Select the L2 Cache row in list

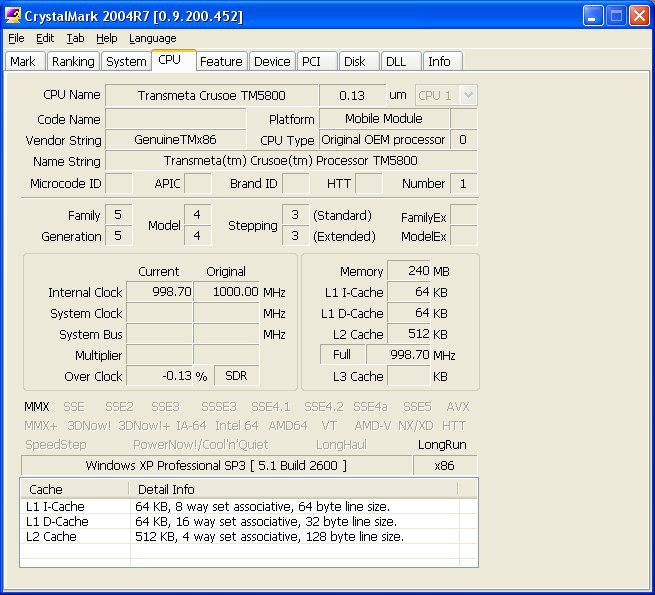pos(249,537)
